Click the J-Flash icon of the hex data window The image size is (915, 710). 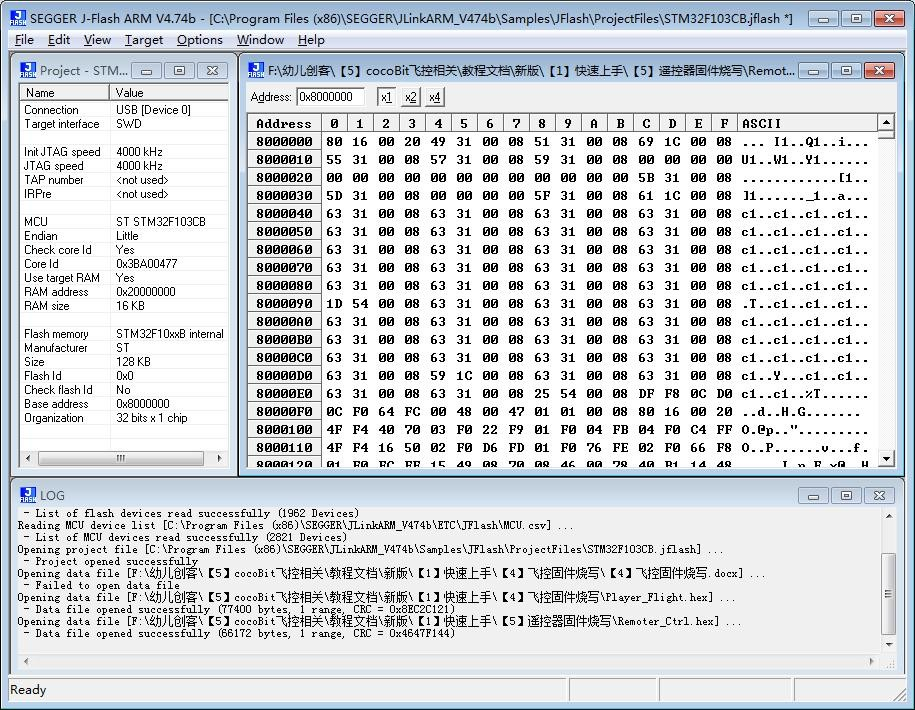[x=256, y=70]
